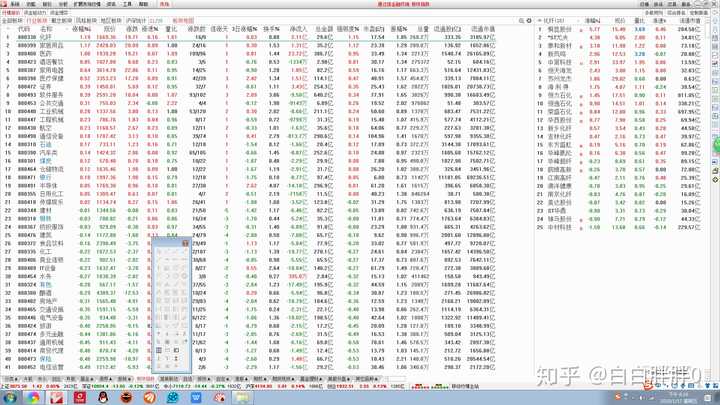Open the QQ penguin taskbar icon
Screen dimensions: 720x405
click(103, 397)
